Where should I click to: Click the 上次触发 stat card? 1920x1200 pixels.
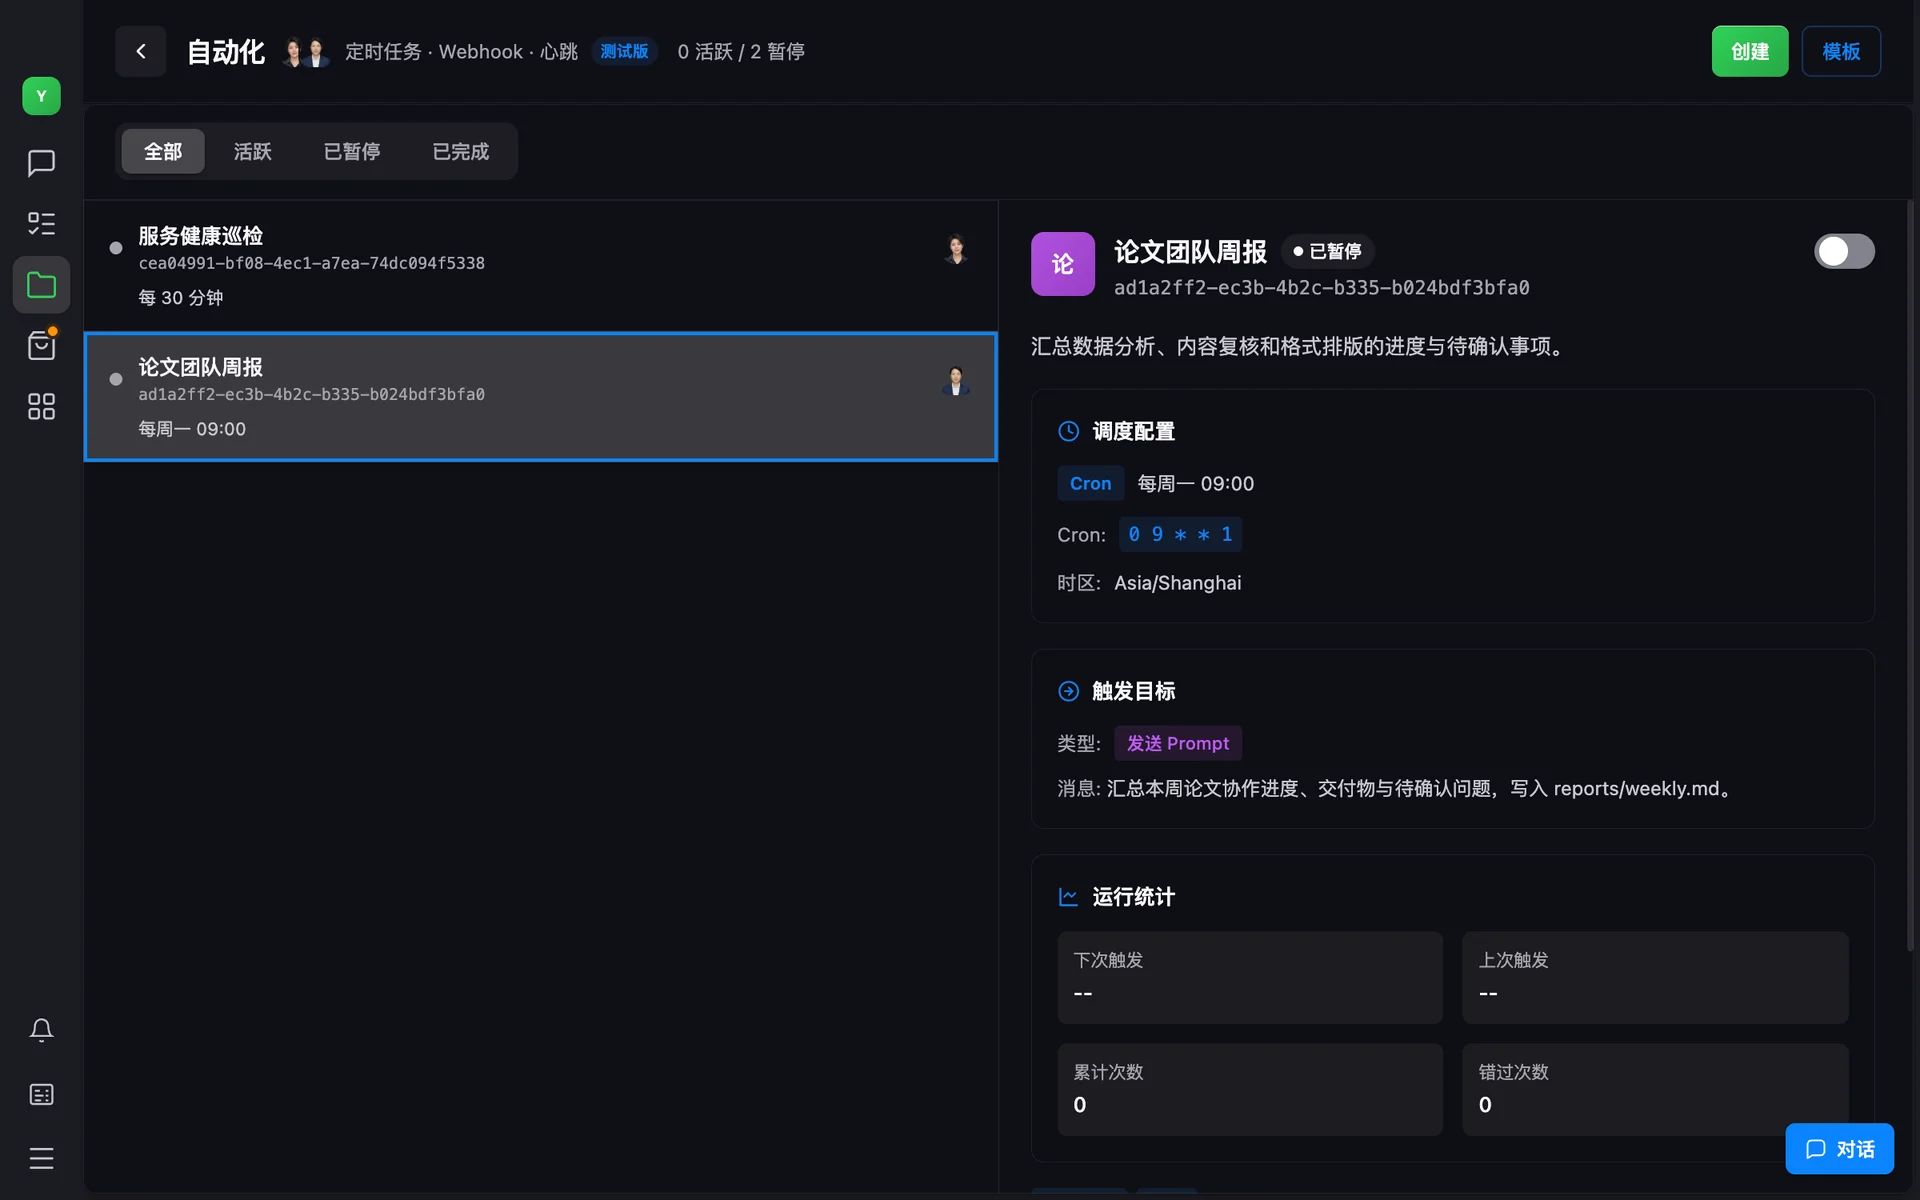1655,978
